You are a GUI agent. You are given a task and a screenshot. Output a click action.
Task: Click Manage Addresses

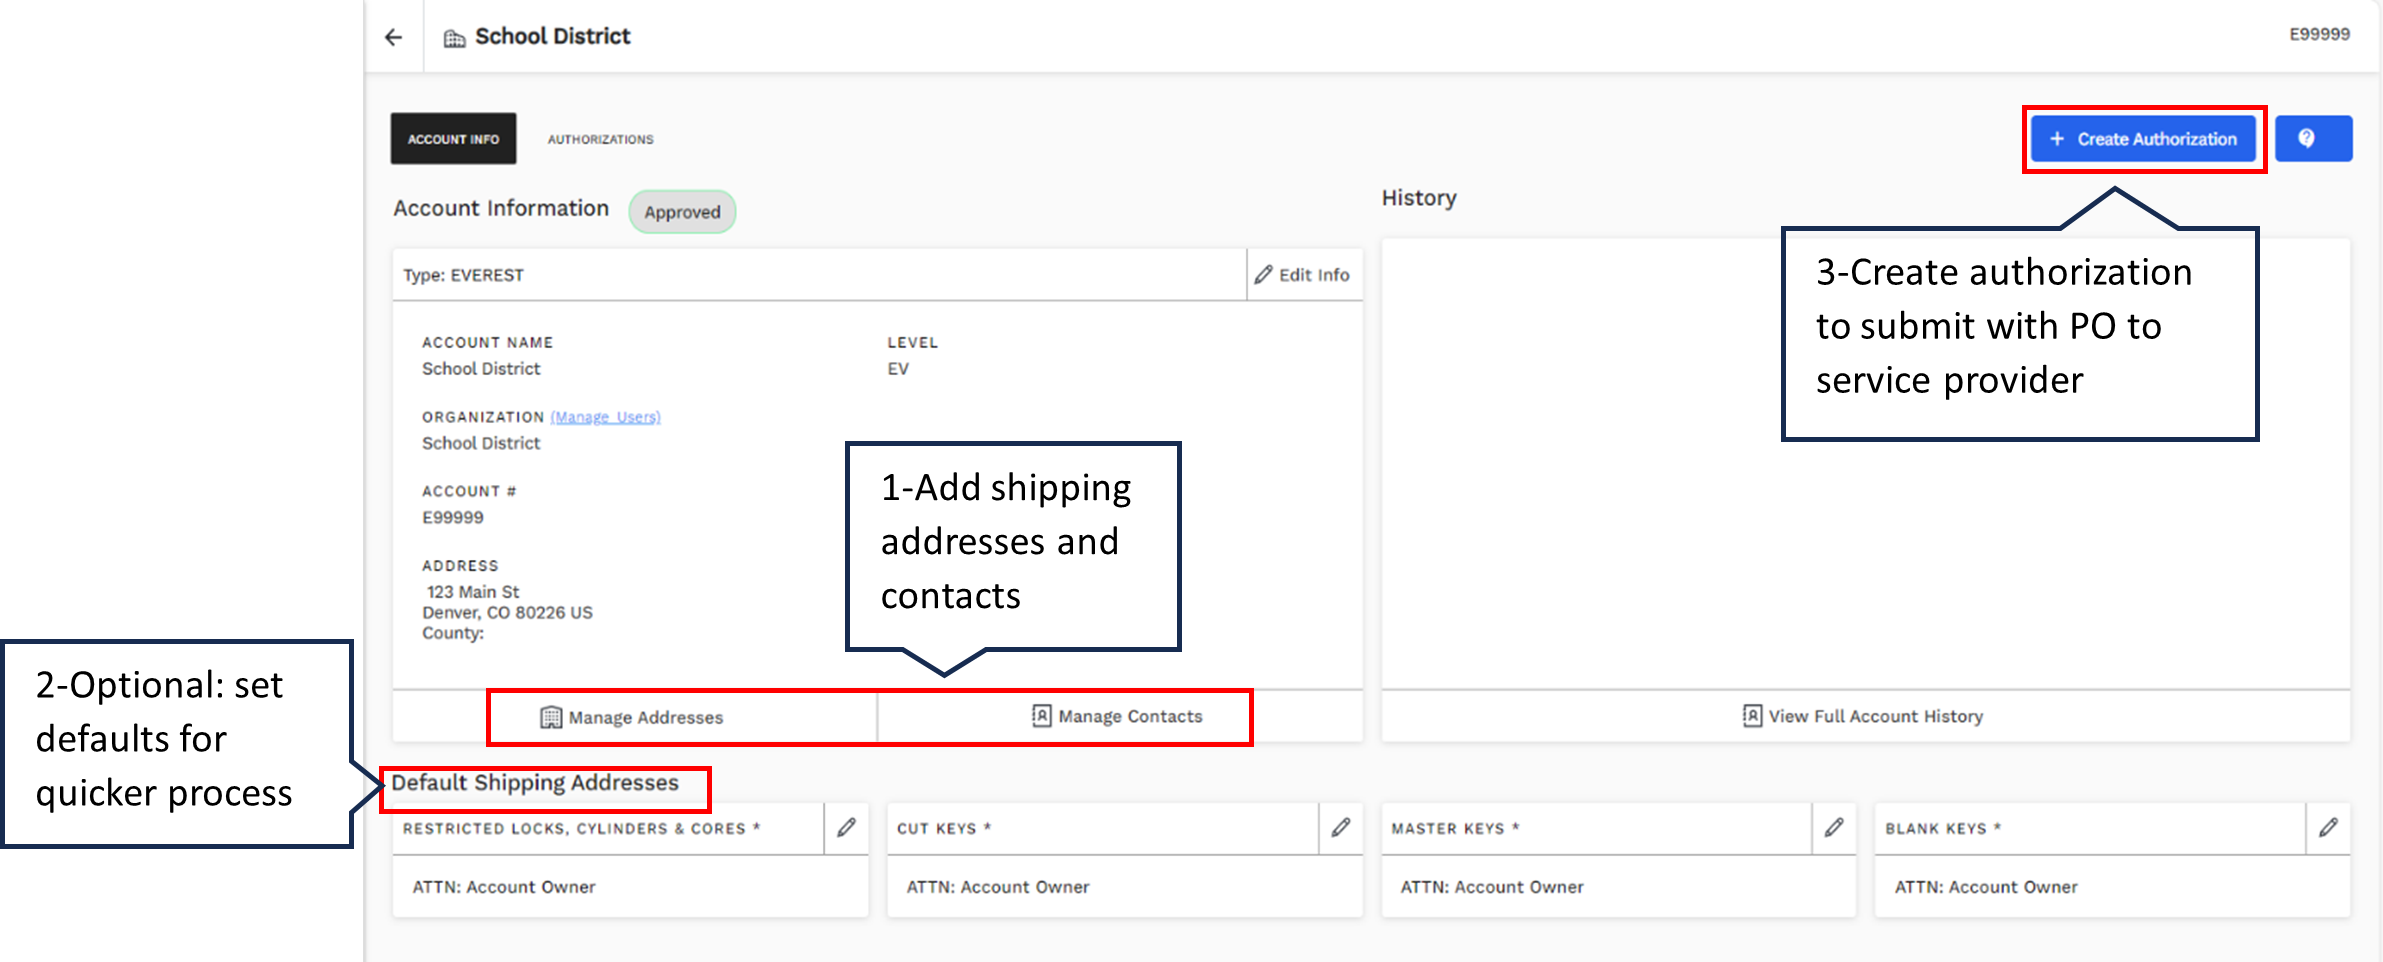click(x=645, y=716)
